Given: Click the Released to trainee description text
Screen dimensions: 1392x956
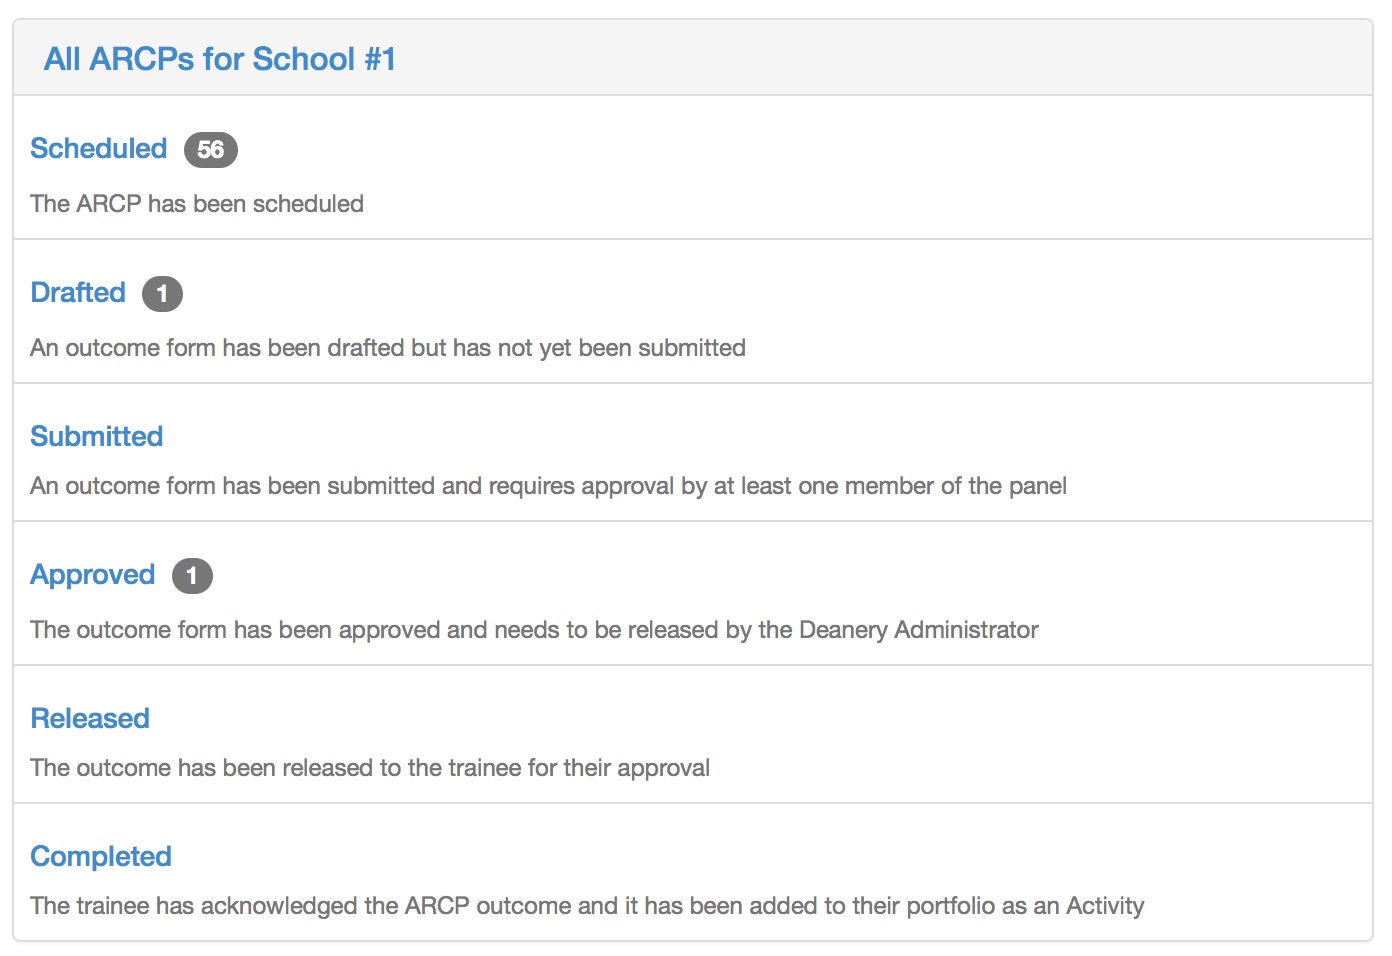Looking at the screenshot, I should 370,768.
